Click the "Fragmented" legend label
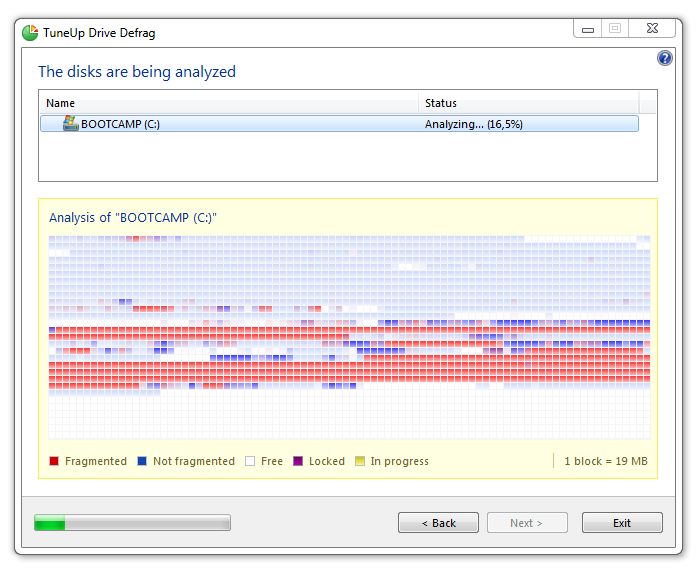This screenshot has width=699, height=569. pyautogui.click(x=96, y=461)
